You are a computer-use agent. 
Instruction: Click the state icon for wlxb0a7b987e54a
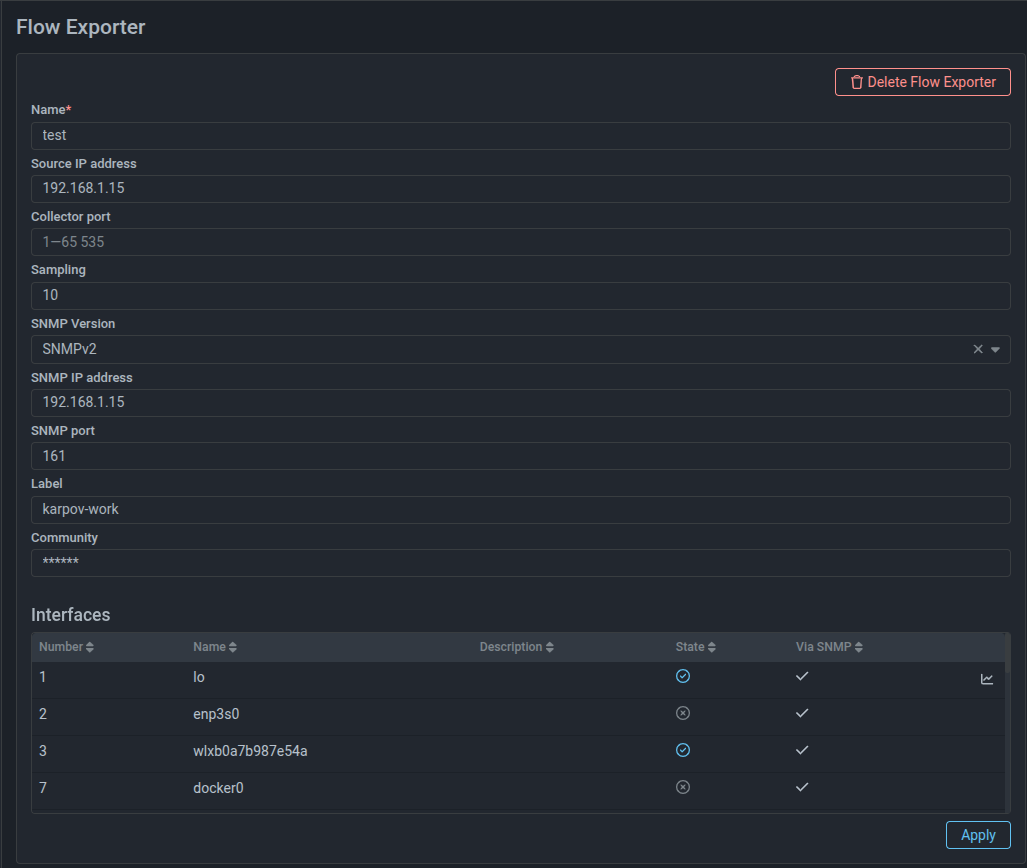(683, 751)
